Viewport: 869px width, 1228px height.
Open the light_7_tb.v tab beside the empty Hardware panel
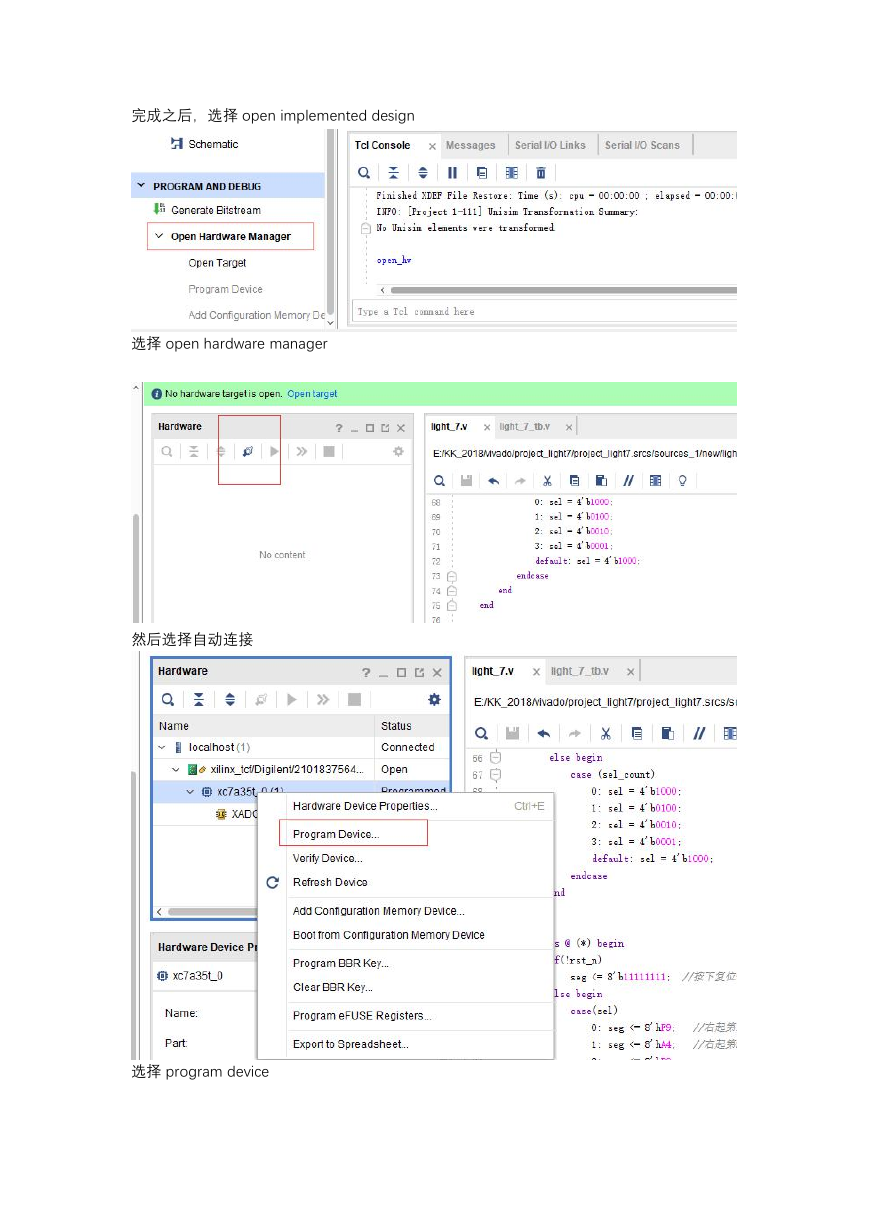pyautogui.click(x=524, y=427)
